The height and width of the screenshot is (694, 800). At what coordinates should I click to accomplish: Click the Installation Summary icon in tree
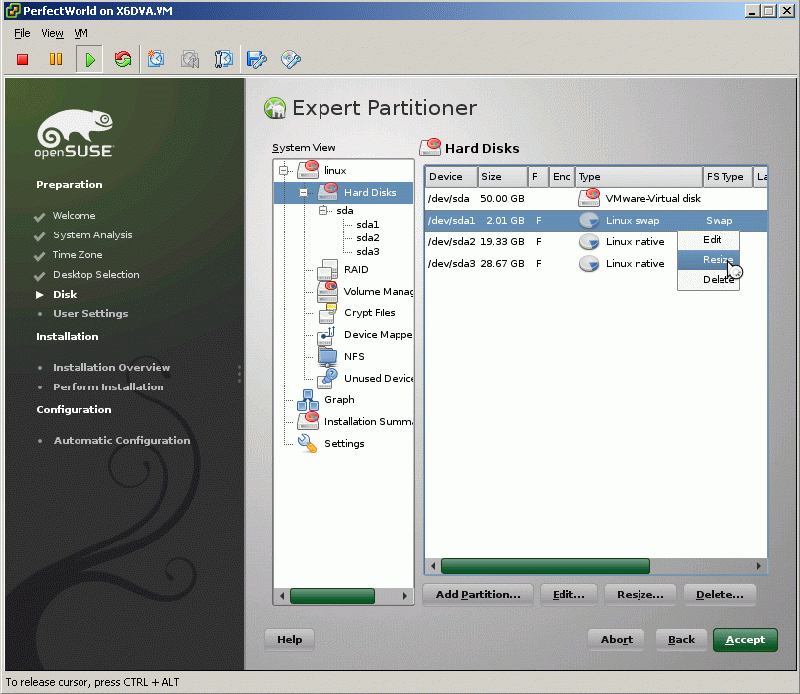click(x=308, y=422)
